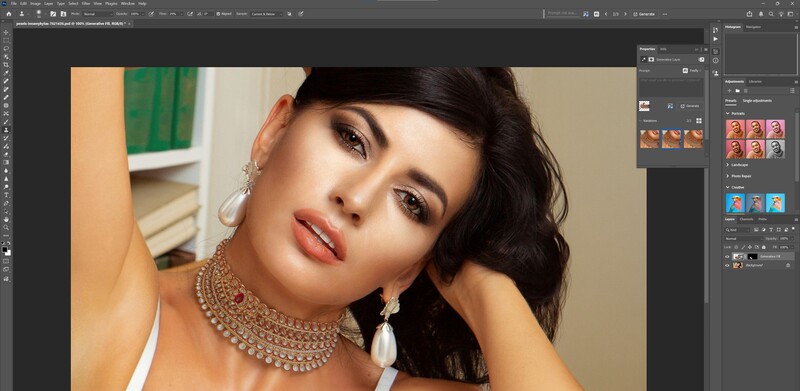800x391 pixels.
Task: Toggle lock transparent pixels icon
Action: (x=736, y=247)
